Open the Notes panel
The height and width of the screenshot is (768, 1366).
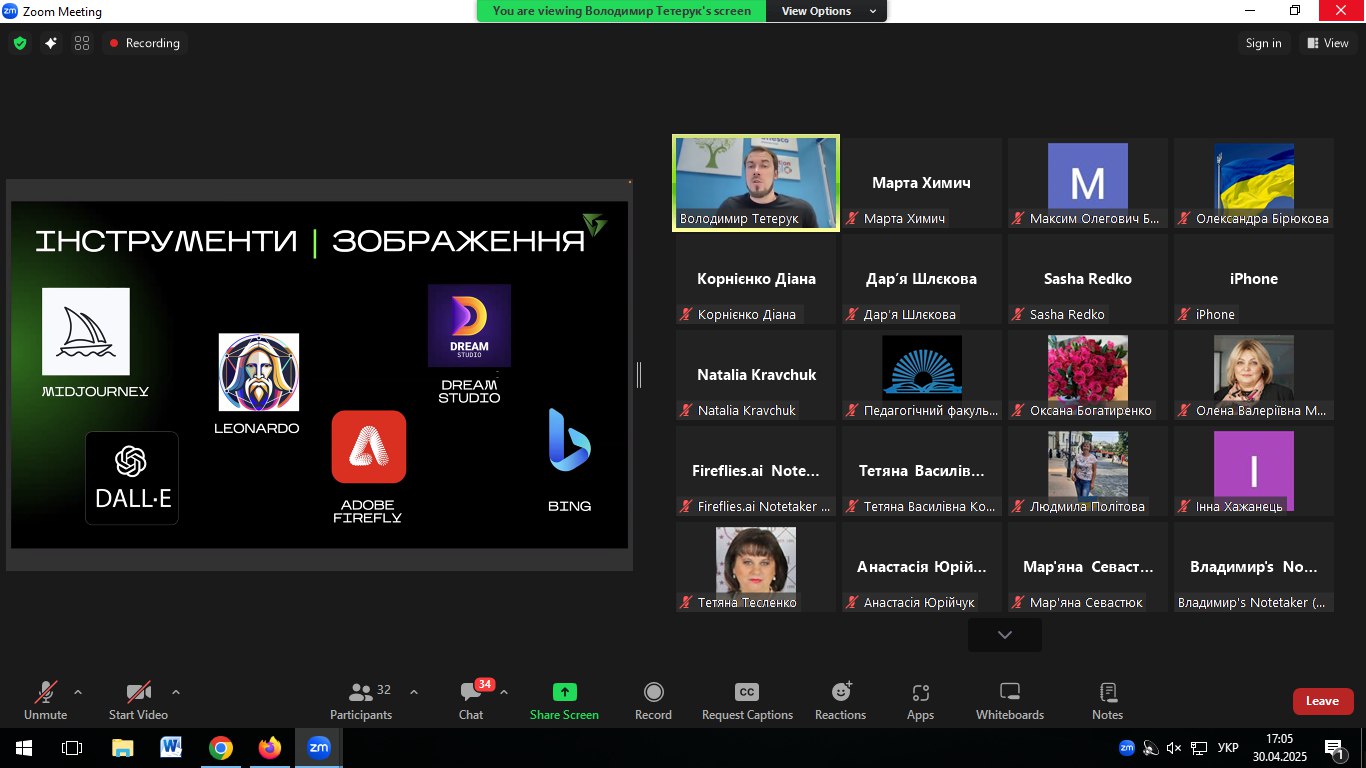[1107, 700]
